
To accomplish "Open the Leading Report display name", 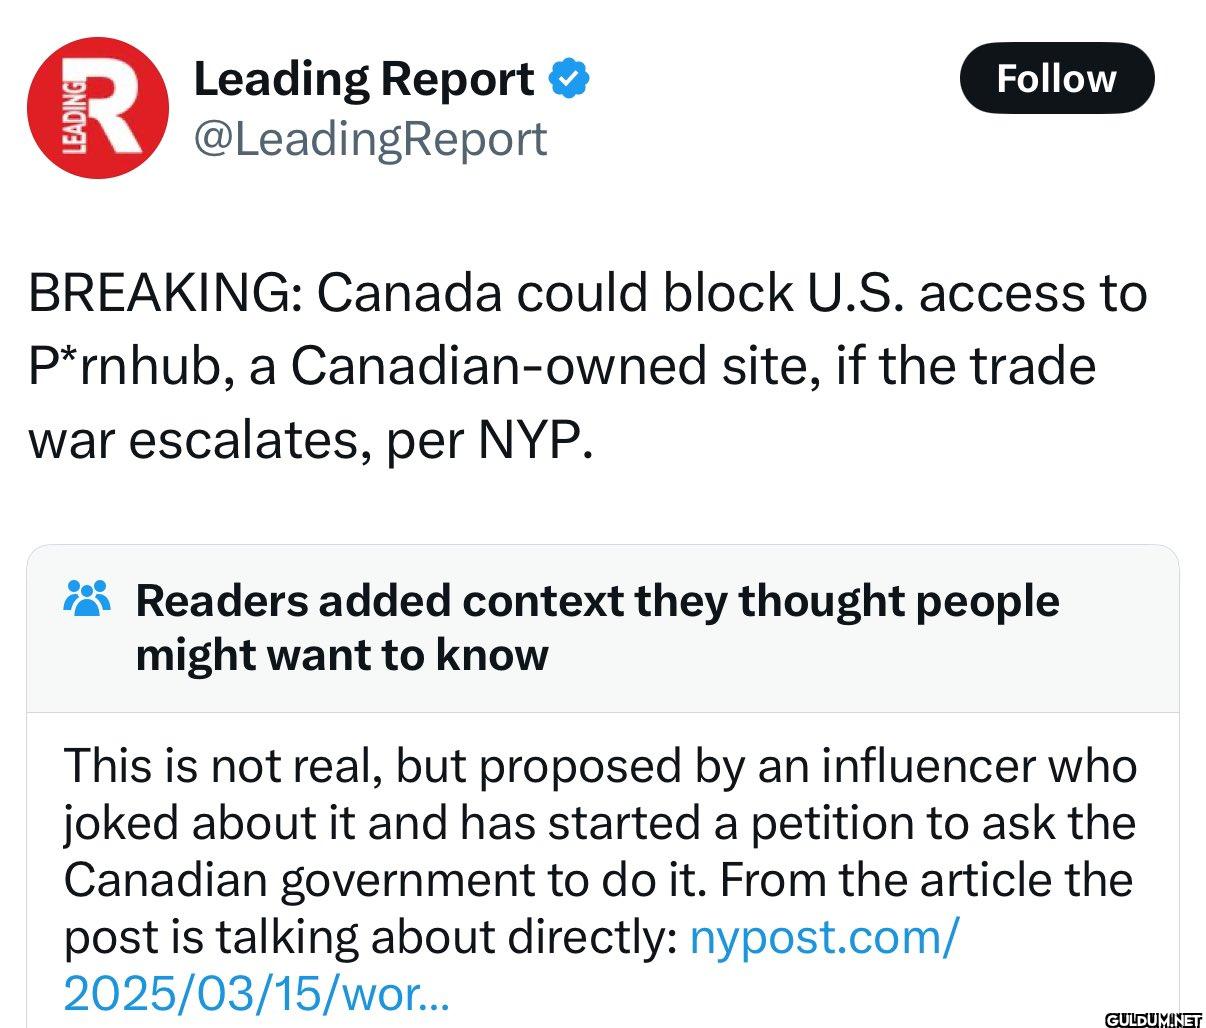I will pos(364,79).
